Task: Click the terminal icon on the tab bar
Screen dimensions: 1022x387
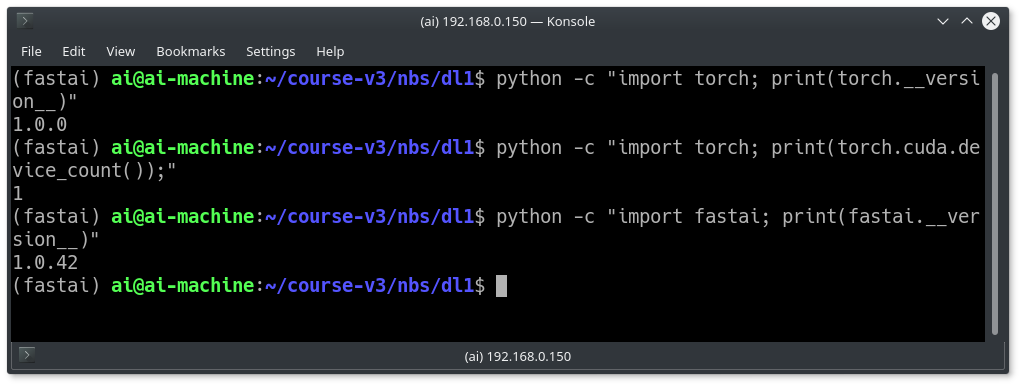Action: click(x=27, y=355)
